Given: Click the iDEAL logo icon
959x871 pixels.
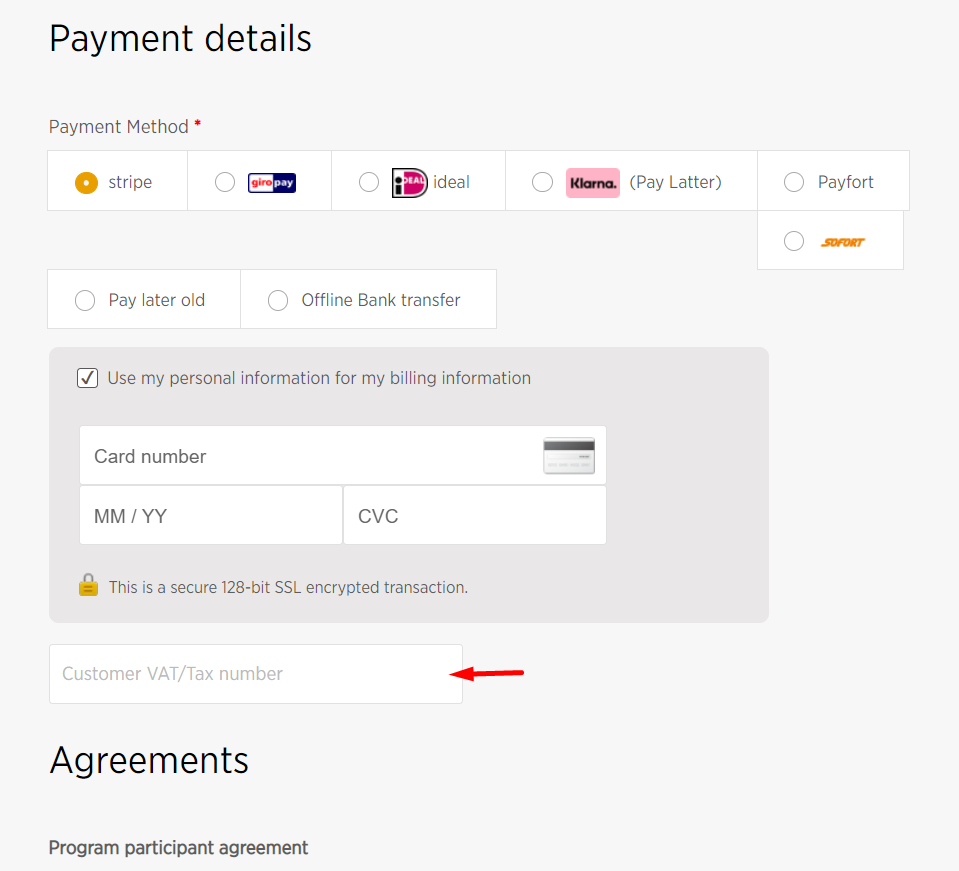Looking at the screenshot, I should pyautogui.click(x=409, y=182).
